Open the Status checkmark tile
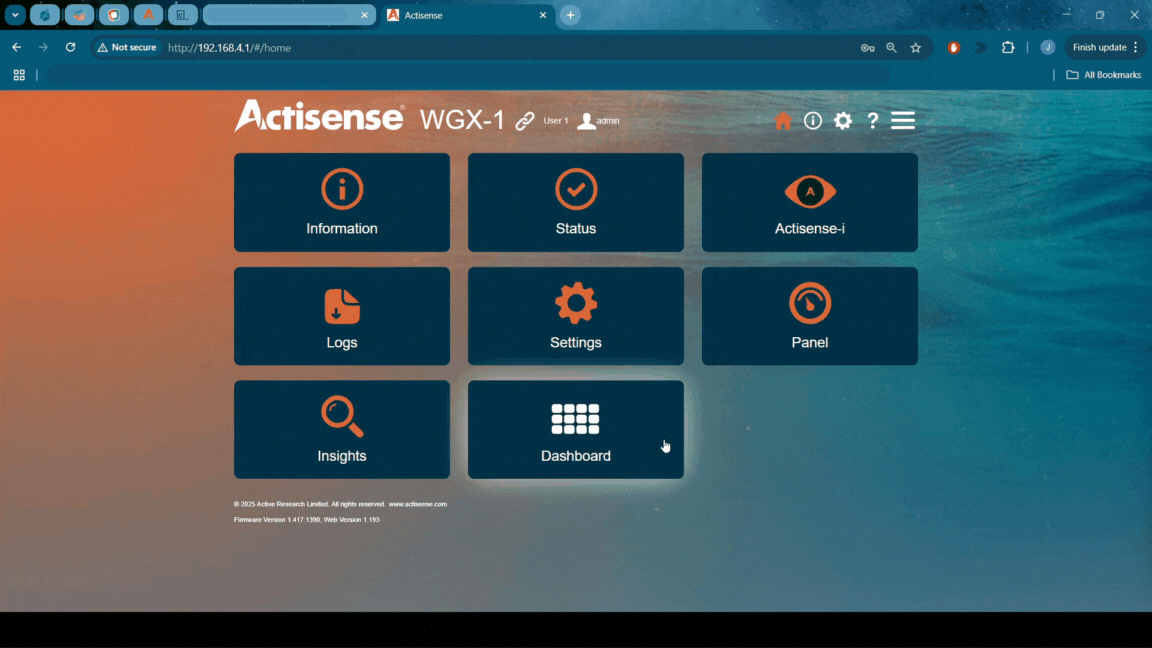1152x648 pixels. pos(576,202)
